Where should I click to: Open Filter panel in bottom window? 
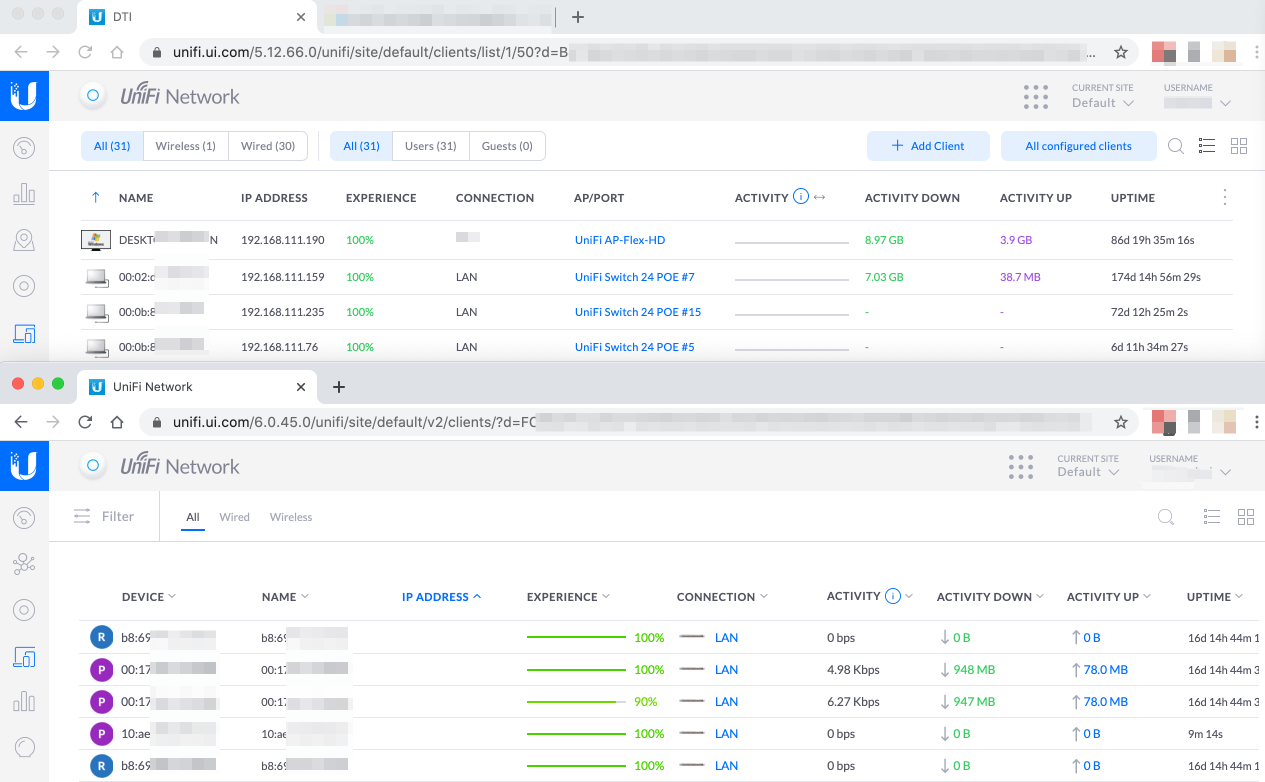tap(104, 517)
